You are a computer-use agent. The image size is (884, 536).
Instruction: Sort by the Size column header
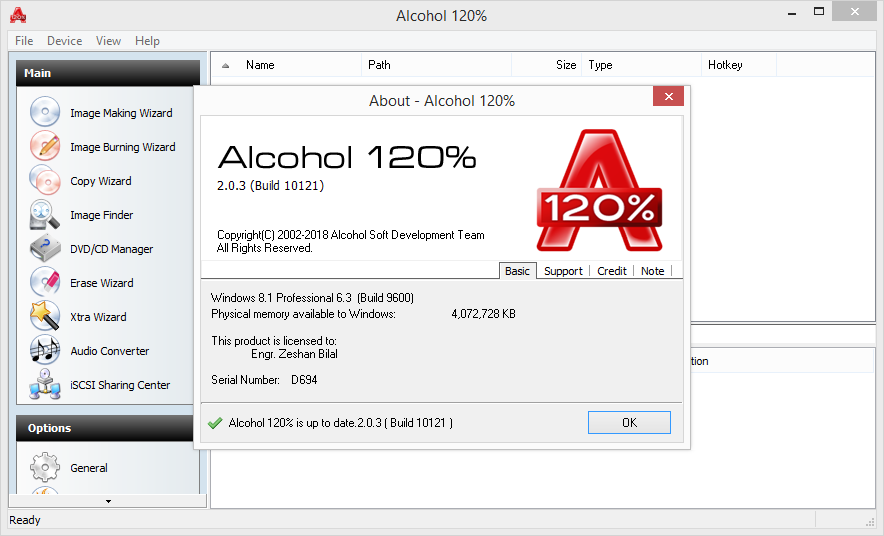(x=546, y=65)
